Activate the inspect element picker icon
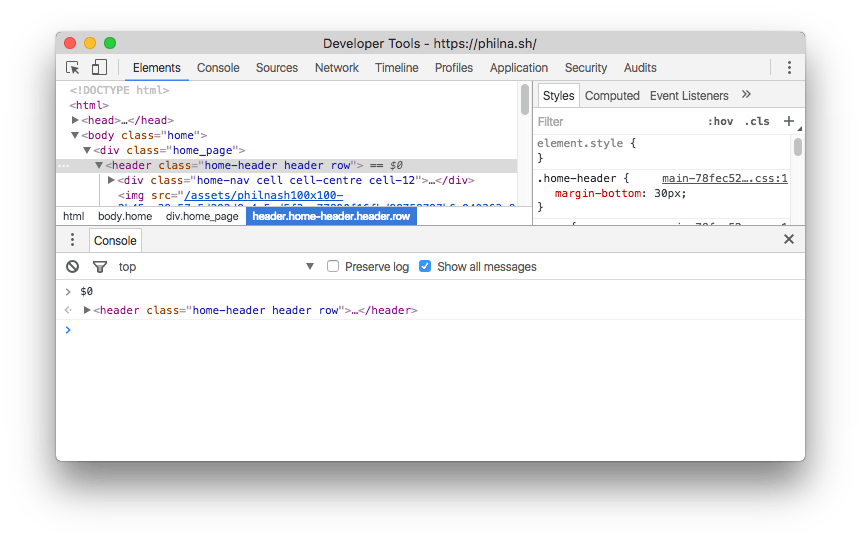Viewport: 861px width, 541px height. [x=72, y=68]
